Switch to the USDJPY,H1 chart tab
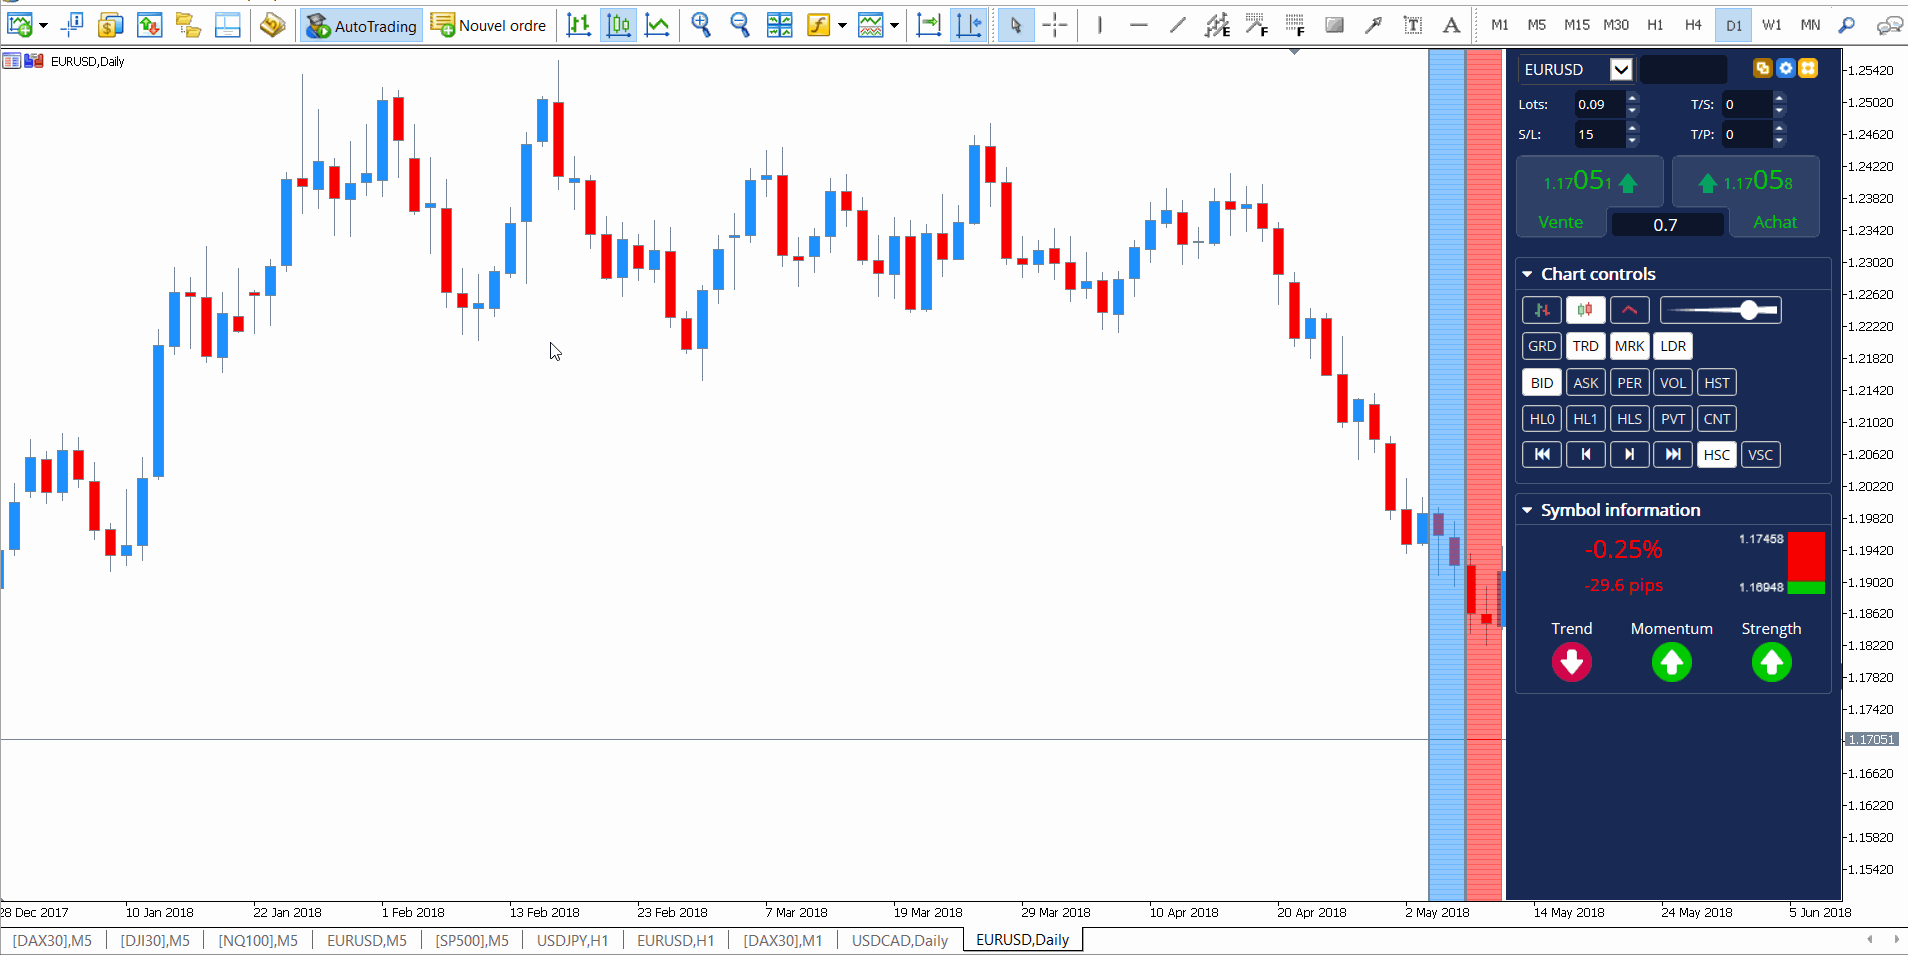Screen dimensions: 1908x955 pos(572,940)
